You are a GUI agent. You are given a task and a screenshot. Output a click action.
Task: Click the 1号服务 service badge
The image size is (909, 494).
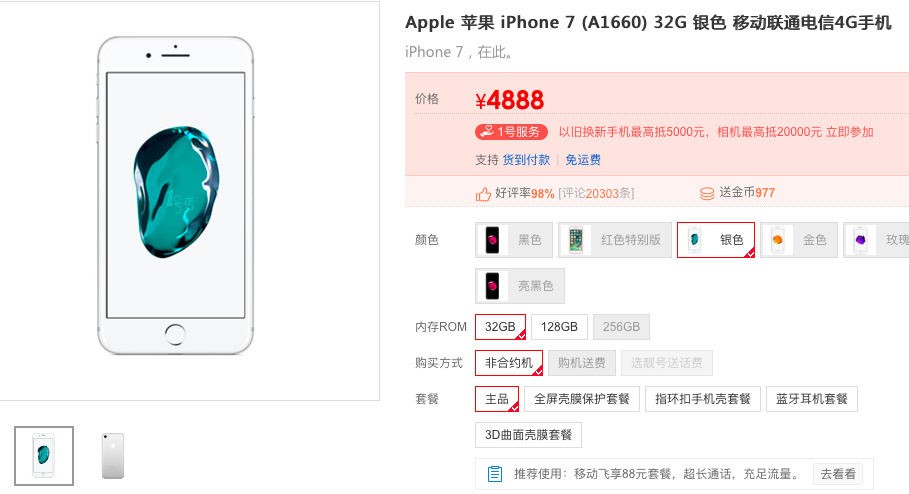click(511, 132)
